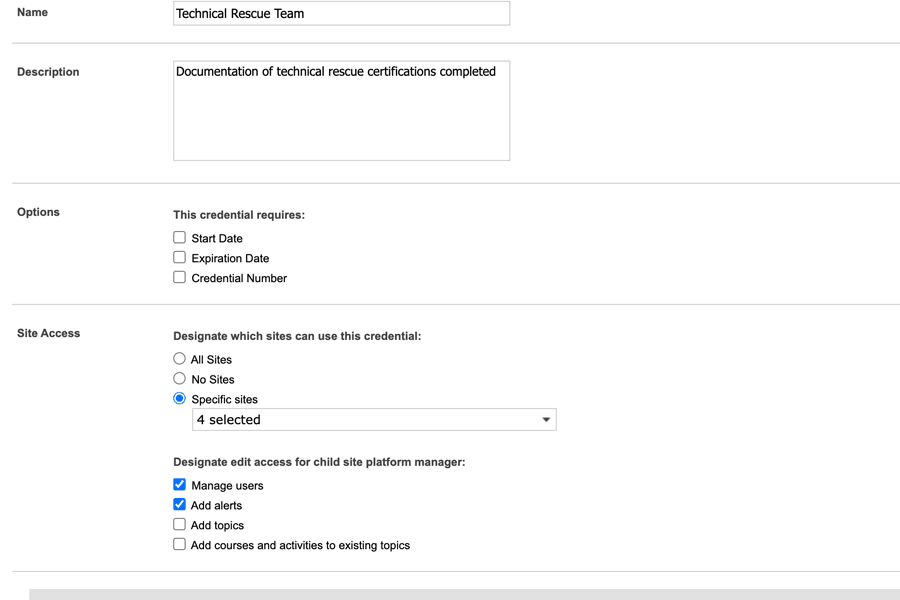
Task: Select the All Sites radio button
Action: [x=180, y=359]
